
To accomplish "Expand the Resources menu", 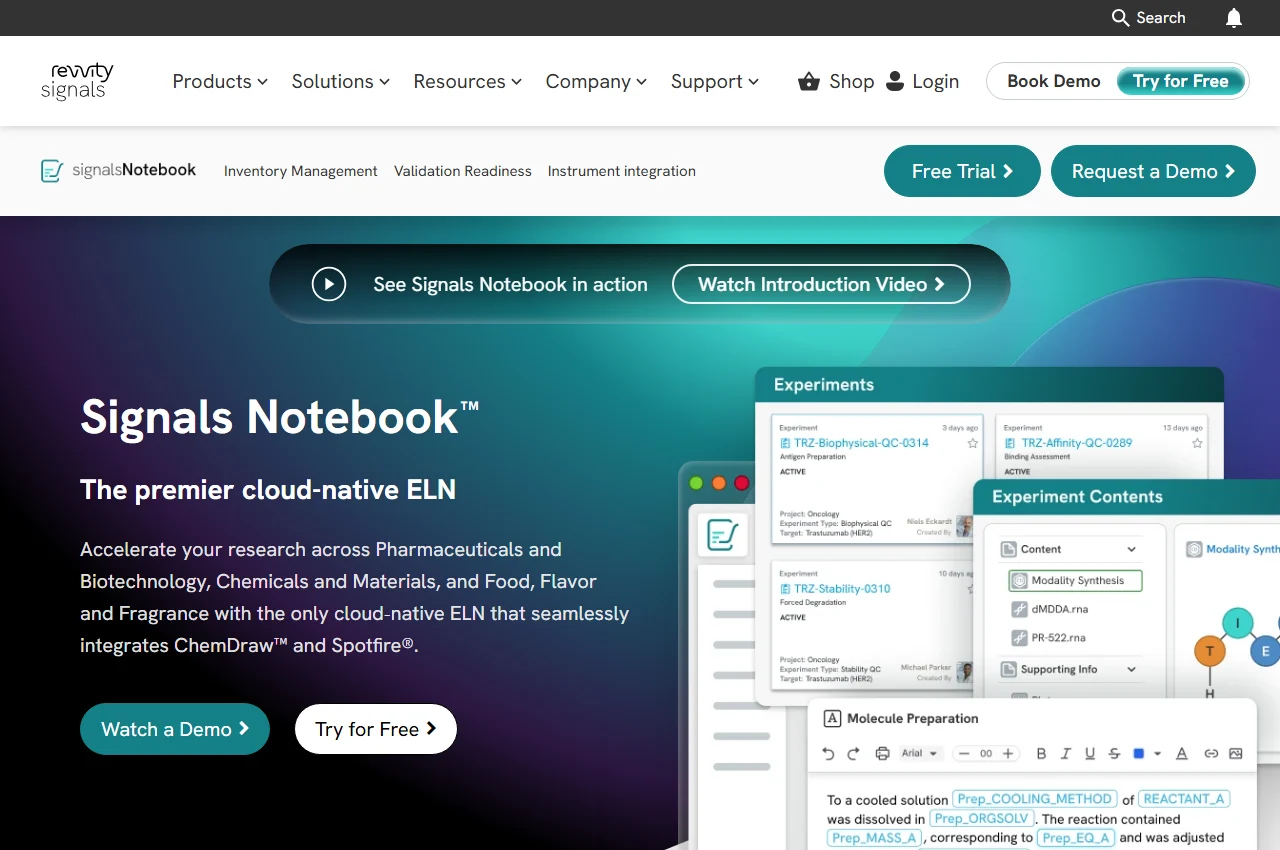I will pos(468,82).
